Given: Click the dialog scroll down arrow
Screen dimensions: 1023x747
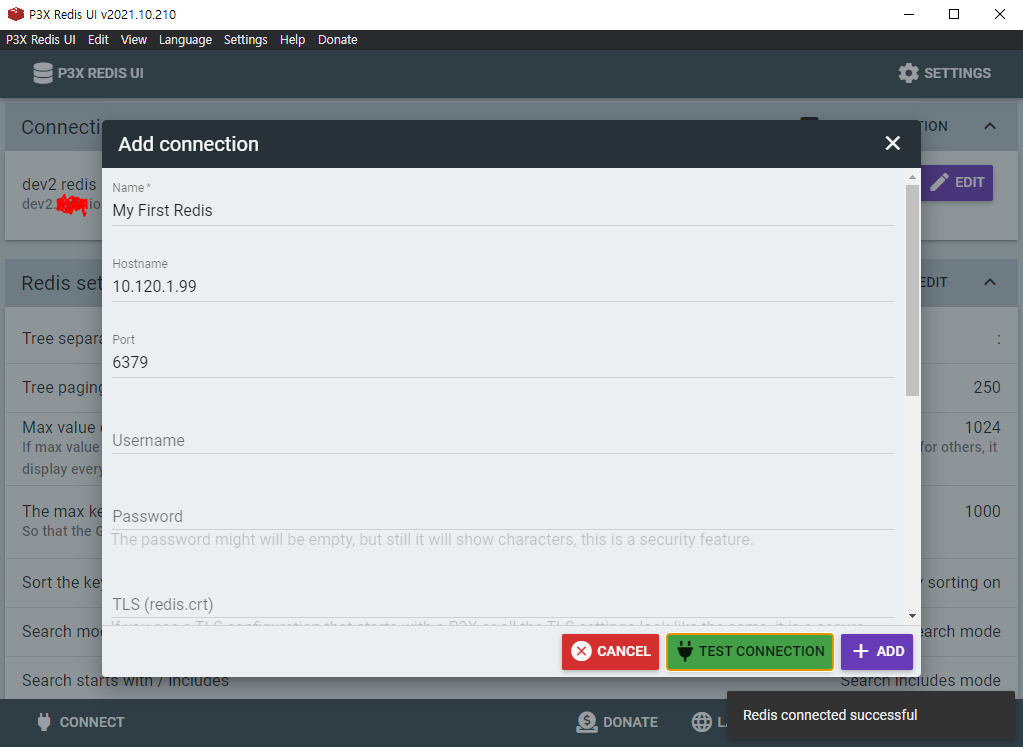Looking at the screenshot, I should pyautogui.click(x=912, y=616).
